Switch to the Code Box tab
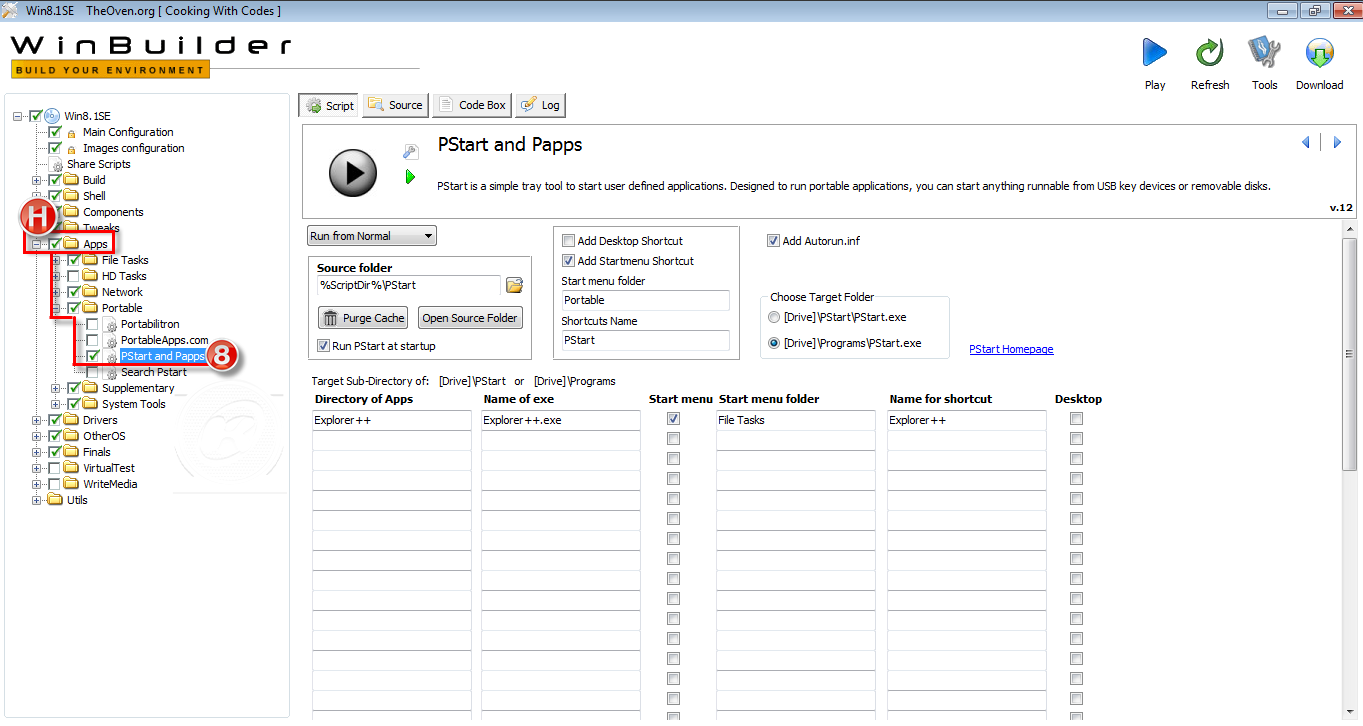Image resolution: width=1363 pixels, height=726 pixels. pos(472,105)
